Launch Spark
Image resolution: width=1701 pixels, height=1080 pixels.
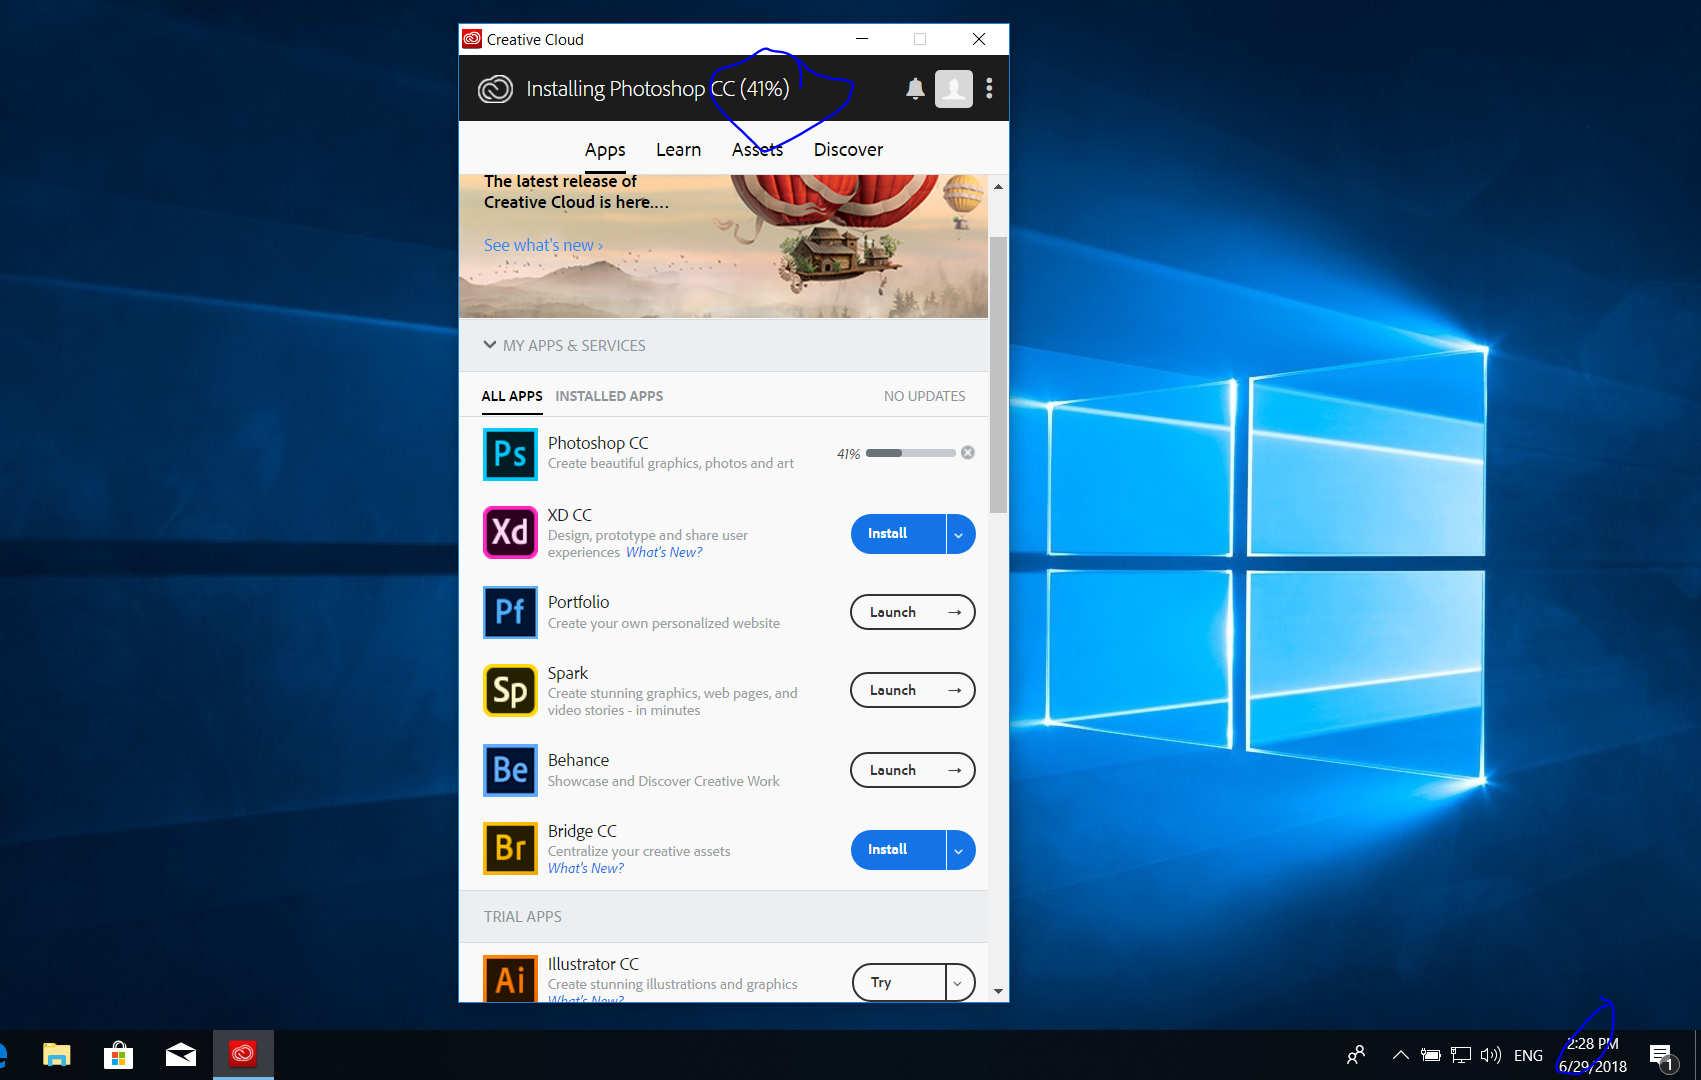pyautogui.click(x=913, y=690)
